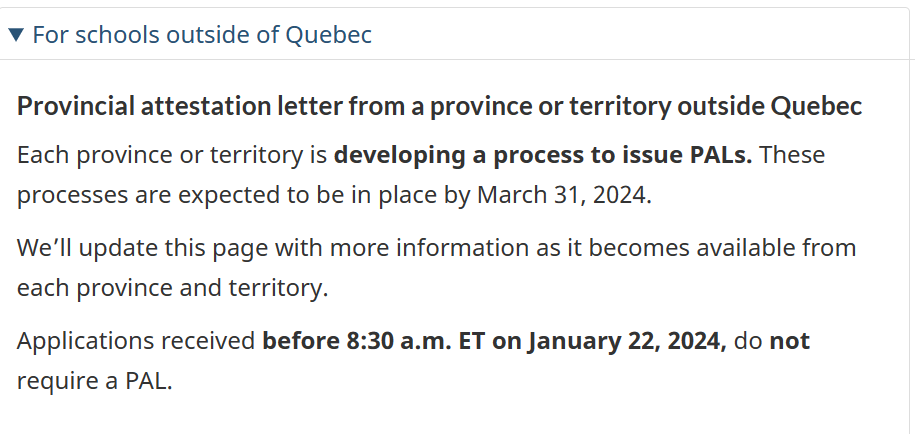This screenshot has width=915, height=434.
Task: Click the "Each province or territory is" text
Action: pyautogui.click(x=172, y=155)
